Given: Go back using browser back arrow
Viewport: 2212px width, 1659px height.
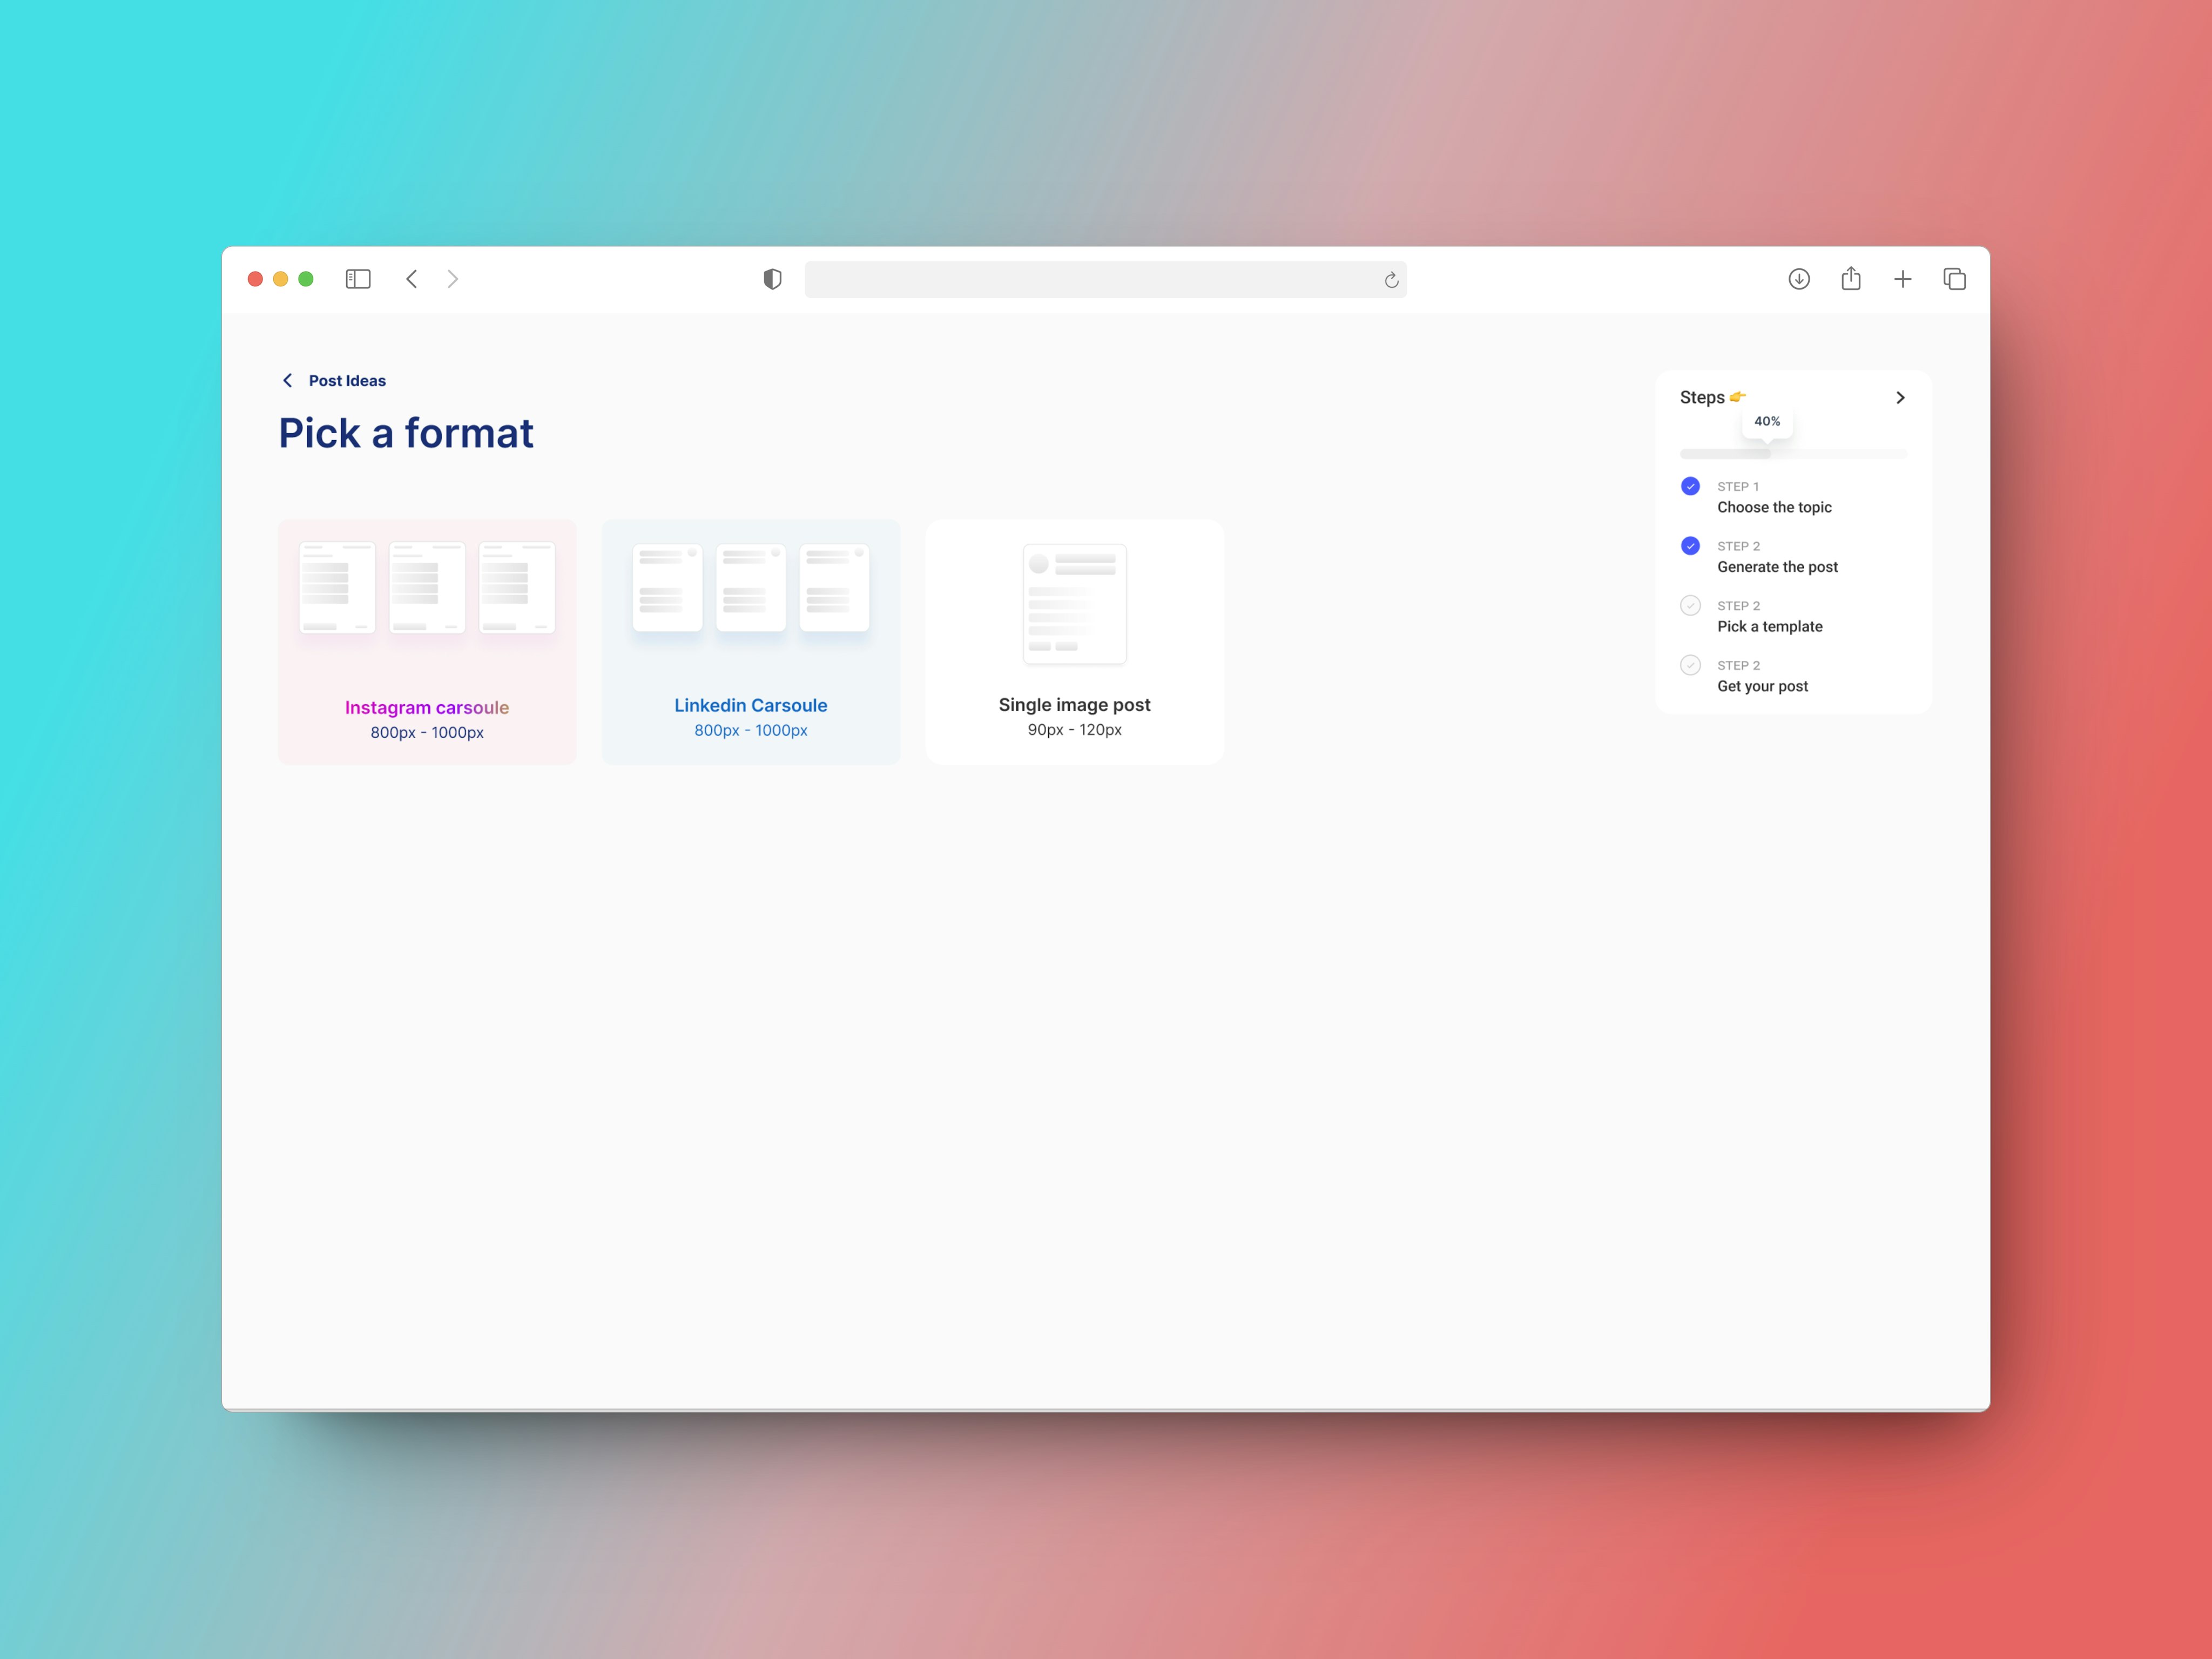Looking at the screenshot, I should tap(412, 279).
